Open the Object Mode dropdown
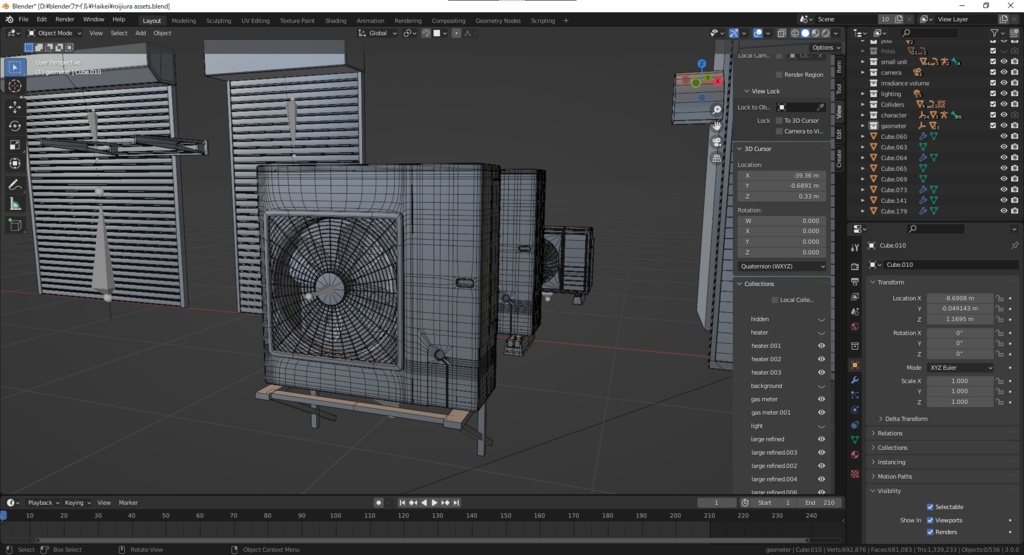1024x555 pixels. click(54, 33)
